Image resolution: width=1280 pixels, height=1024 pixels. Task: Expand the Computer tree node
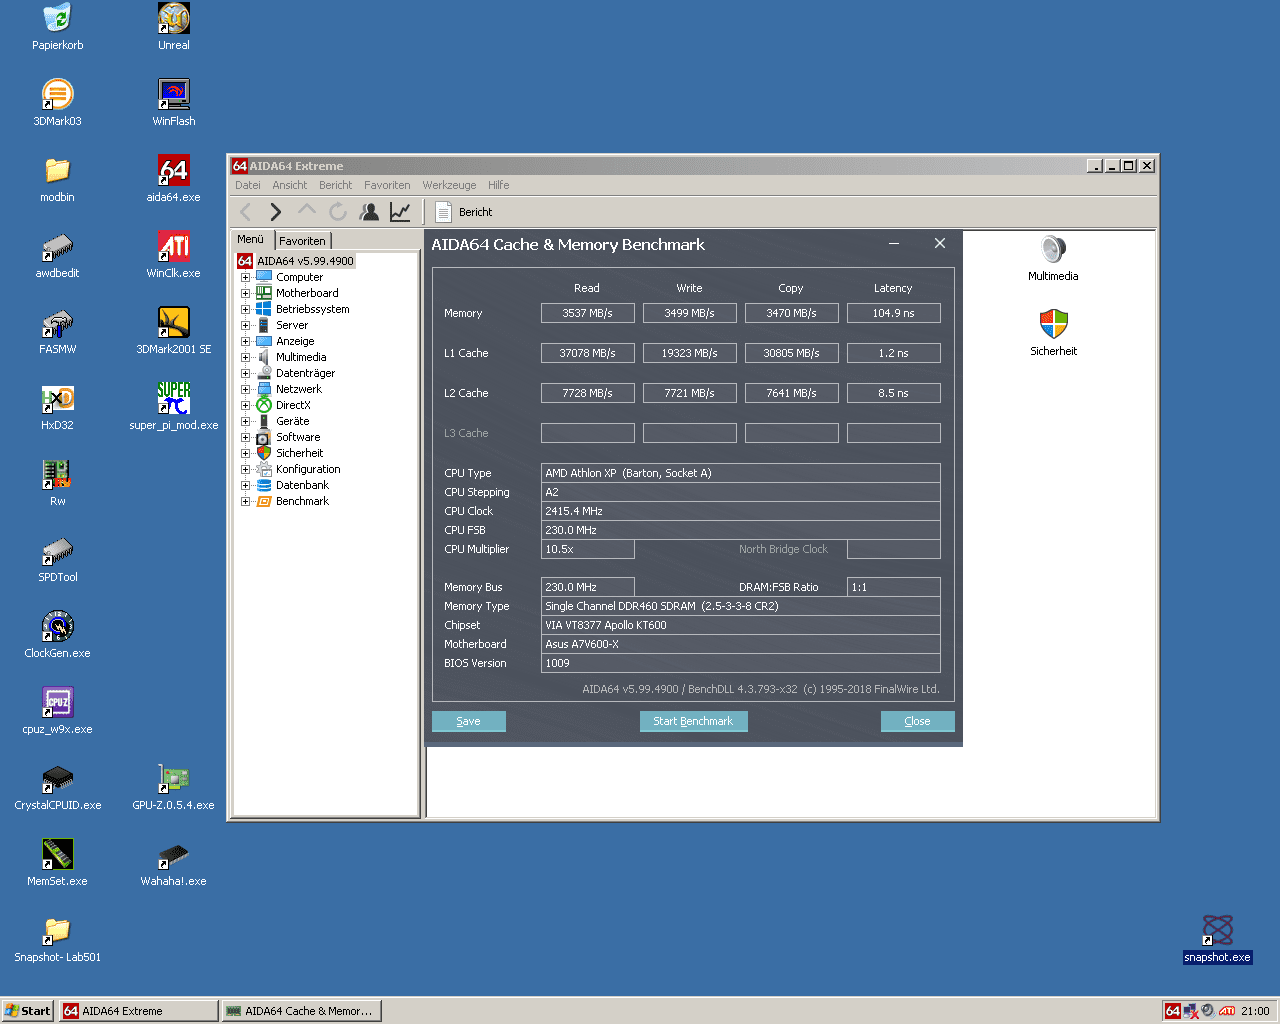pos(245,277)
